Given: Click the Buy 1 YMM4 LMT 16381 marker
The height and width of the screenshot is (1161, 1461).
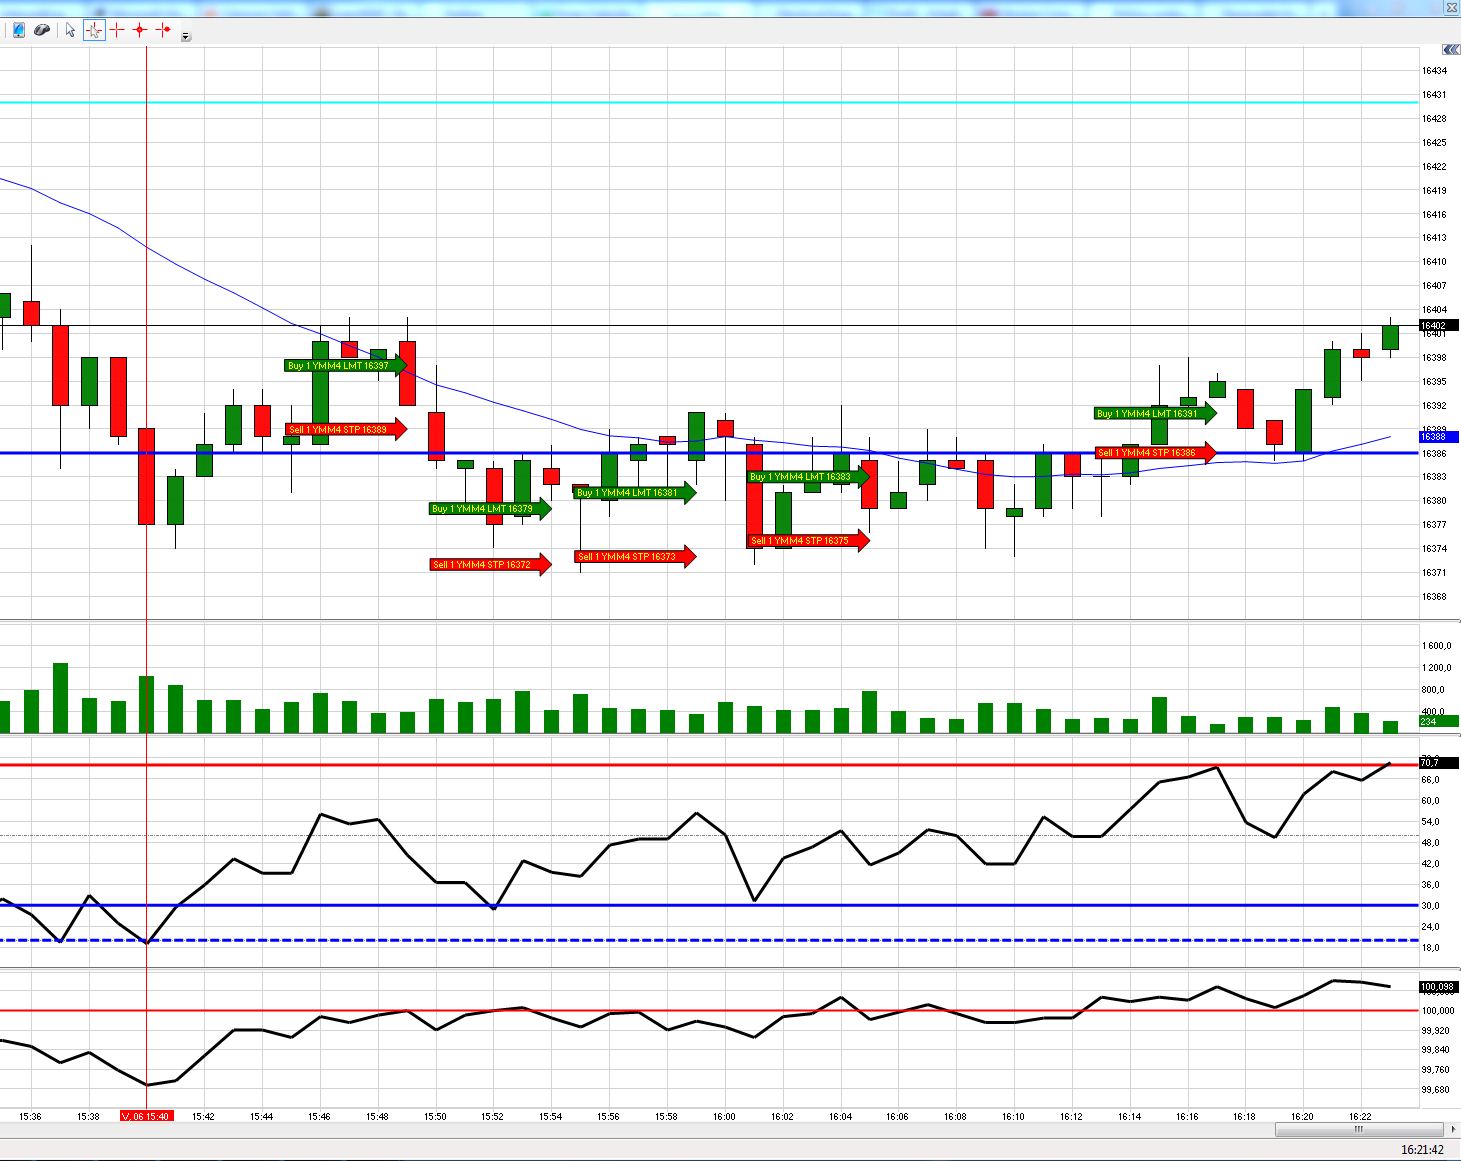Looking at the screenshot, I should point(635,493).
